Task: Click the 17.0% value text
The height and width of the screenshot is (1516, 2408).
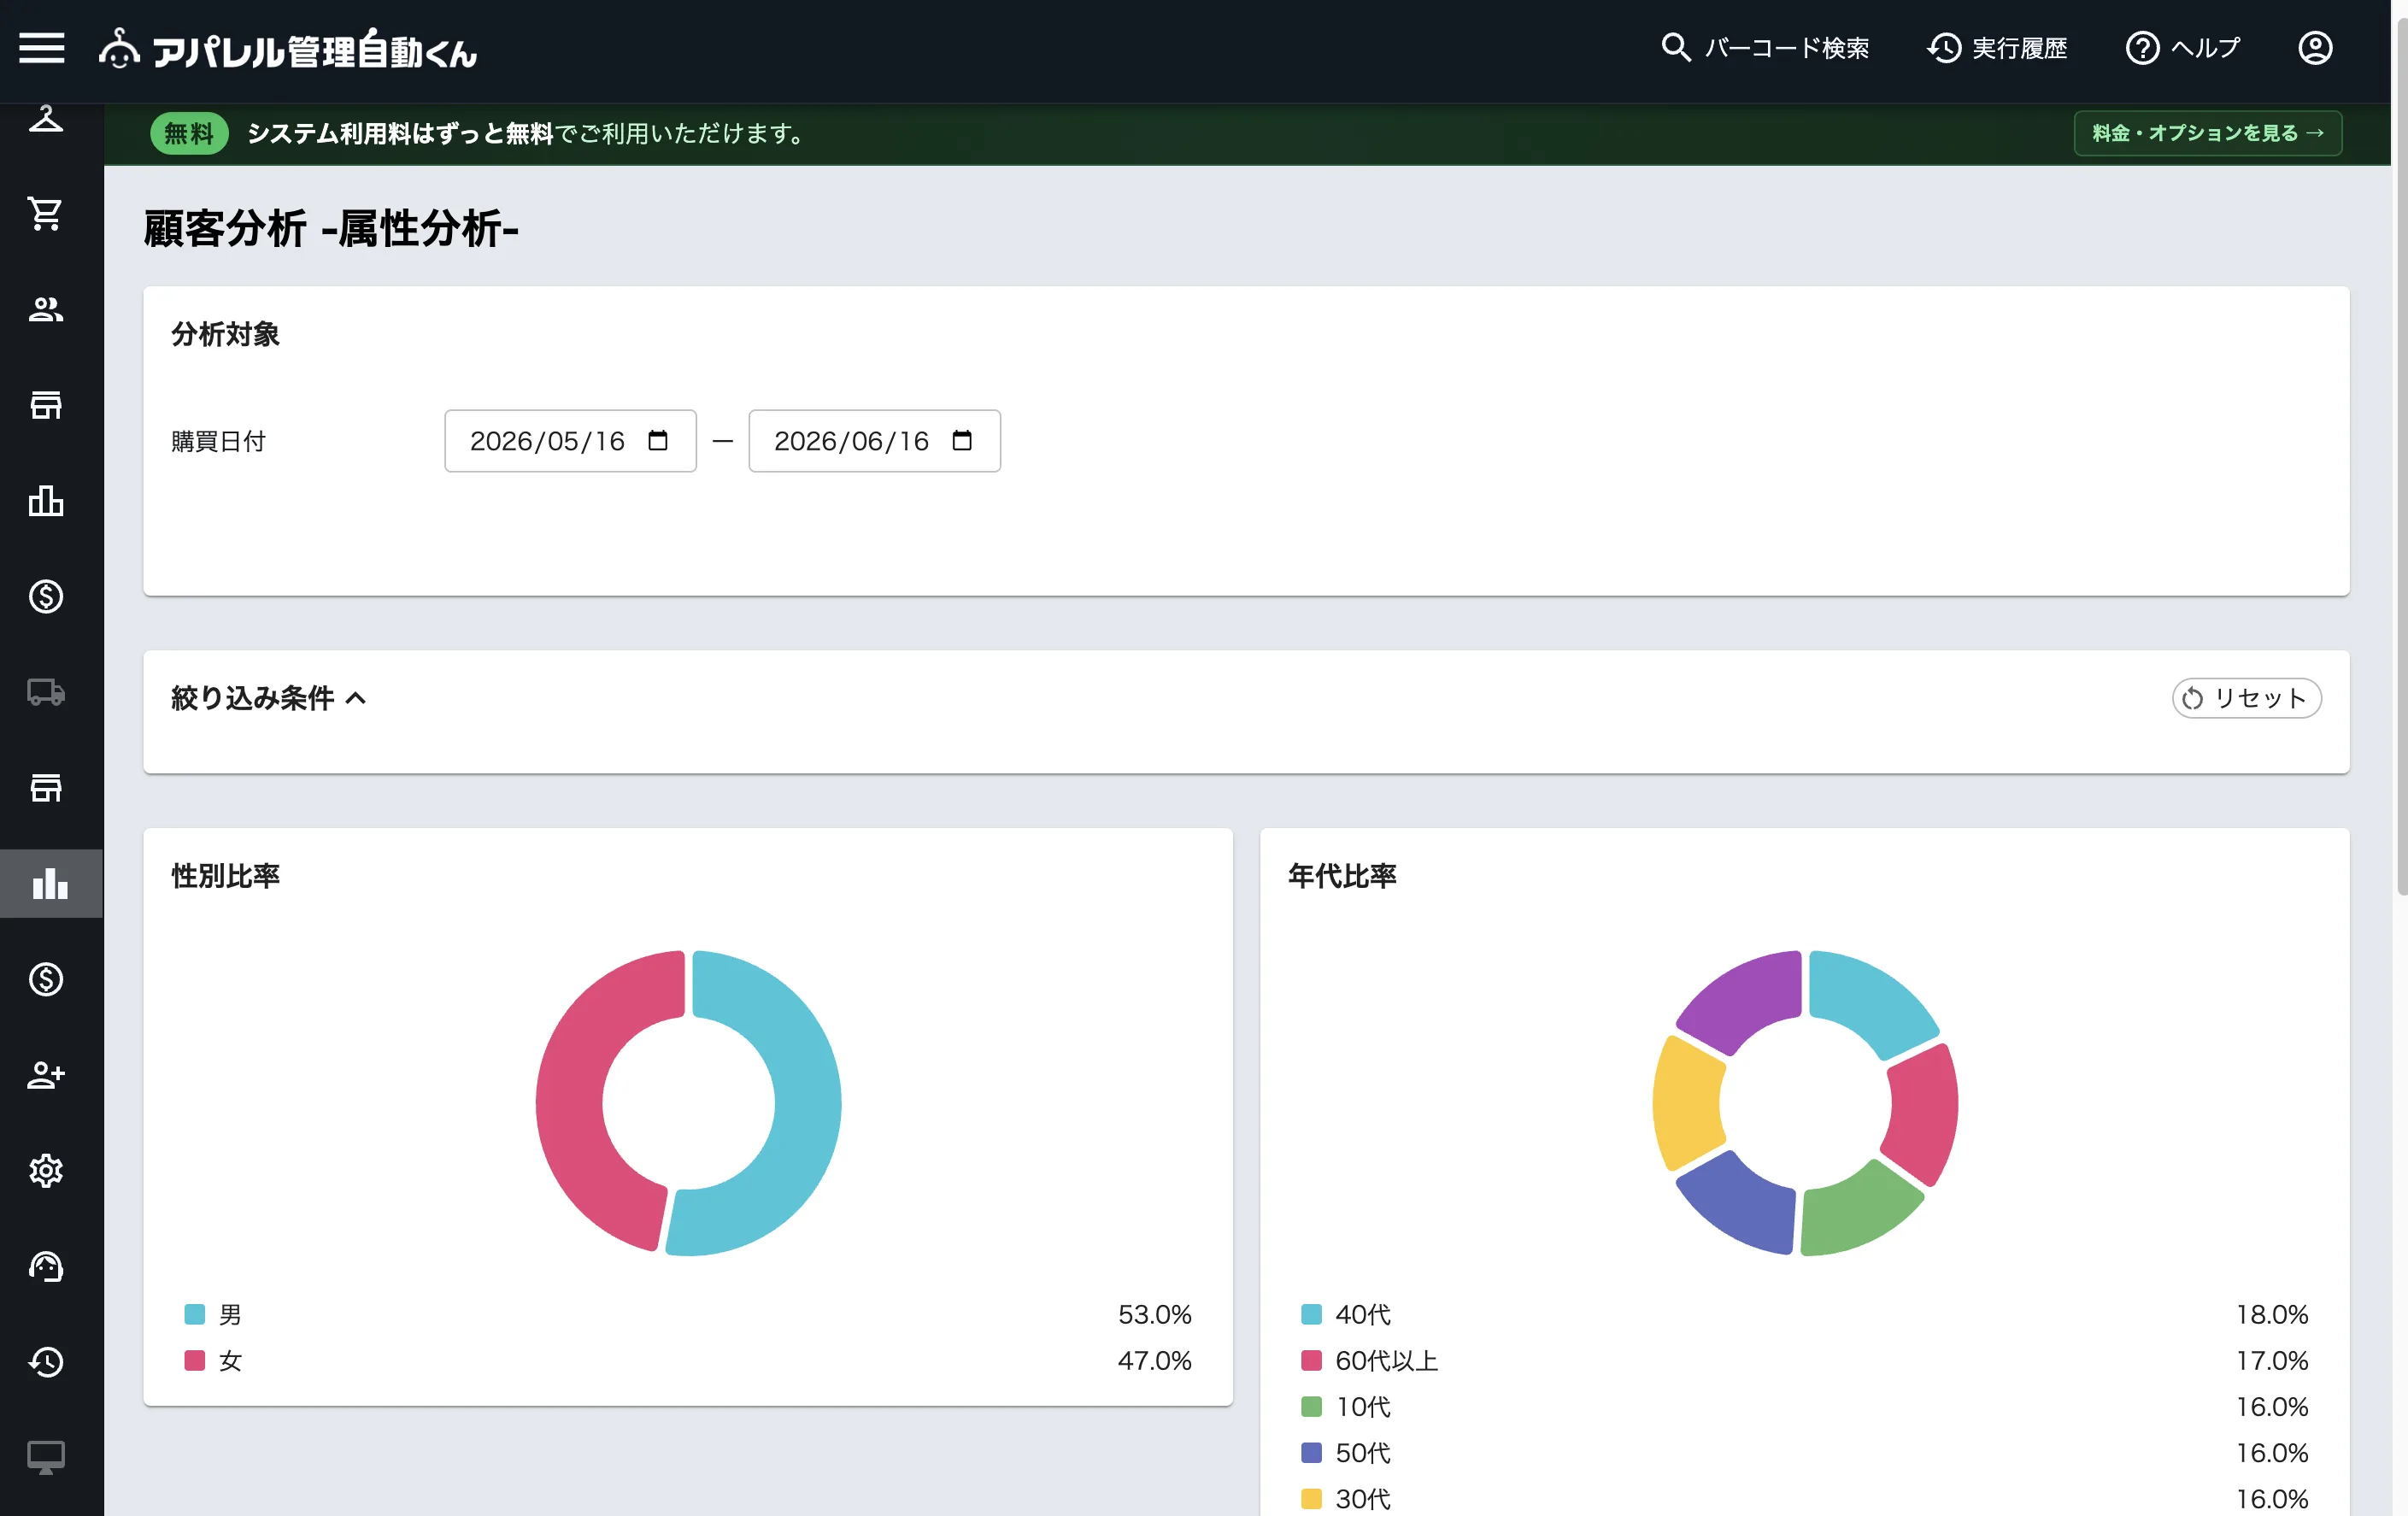Action: pyautogui.click(x=2272, y=1360)
